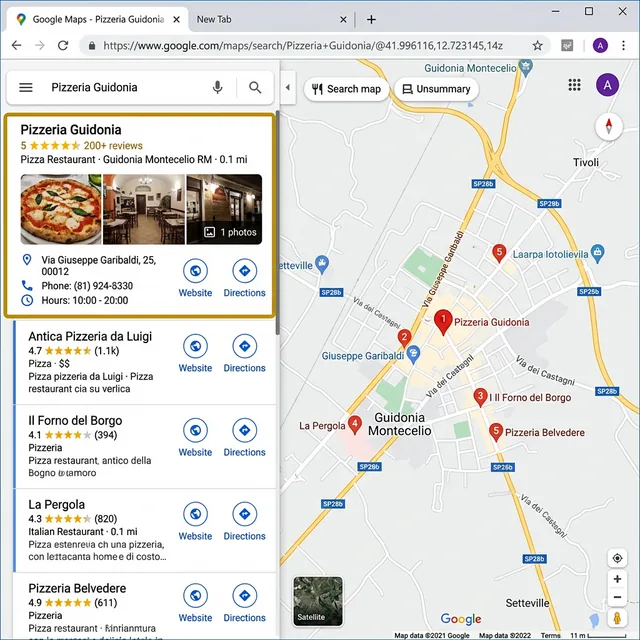Click map pin 1 Pizzeria Guidonia

[443, 322]
